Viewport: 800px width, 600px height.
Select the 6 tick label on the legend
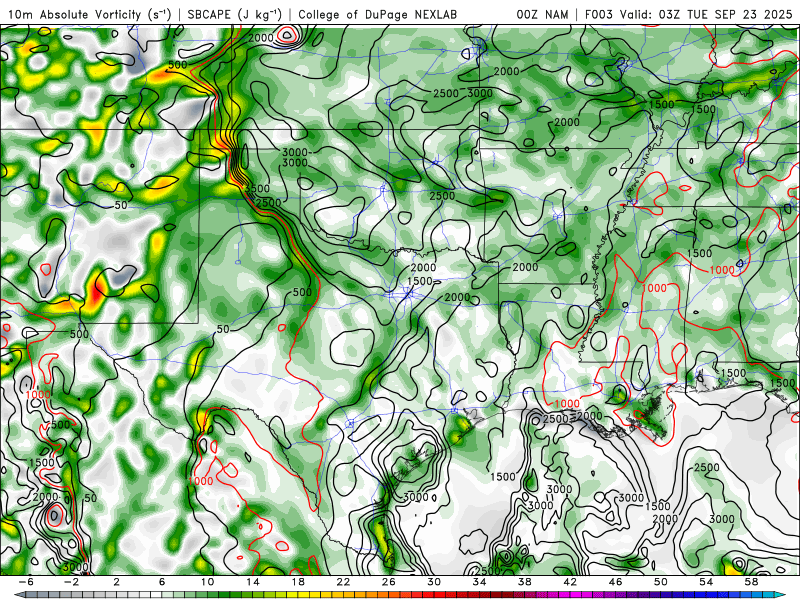(162, 582)
